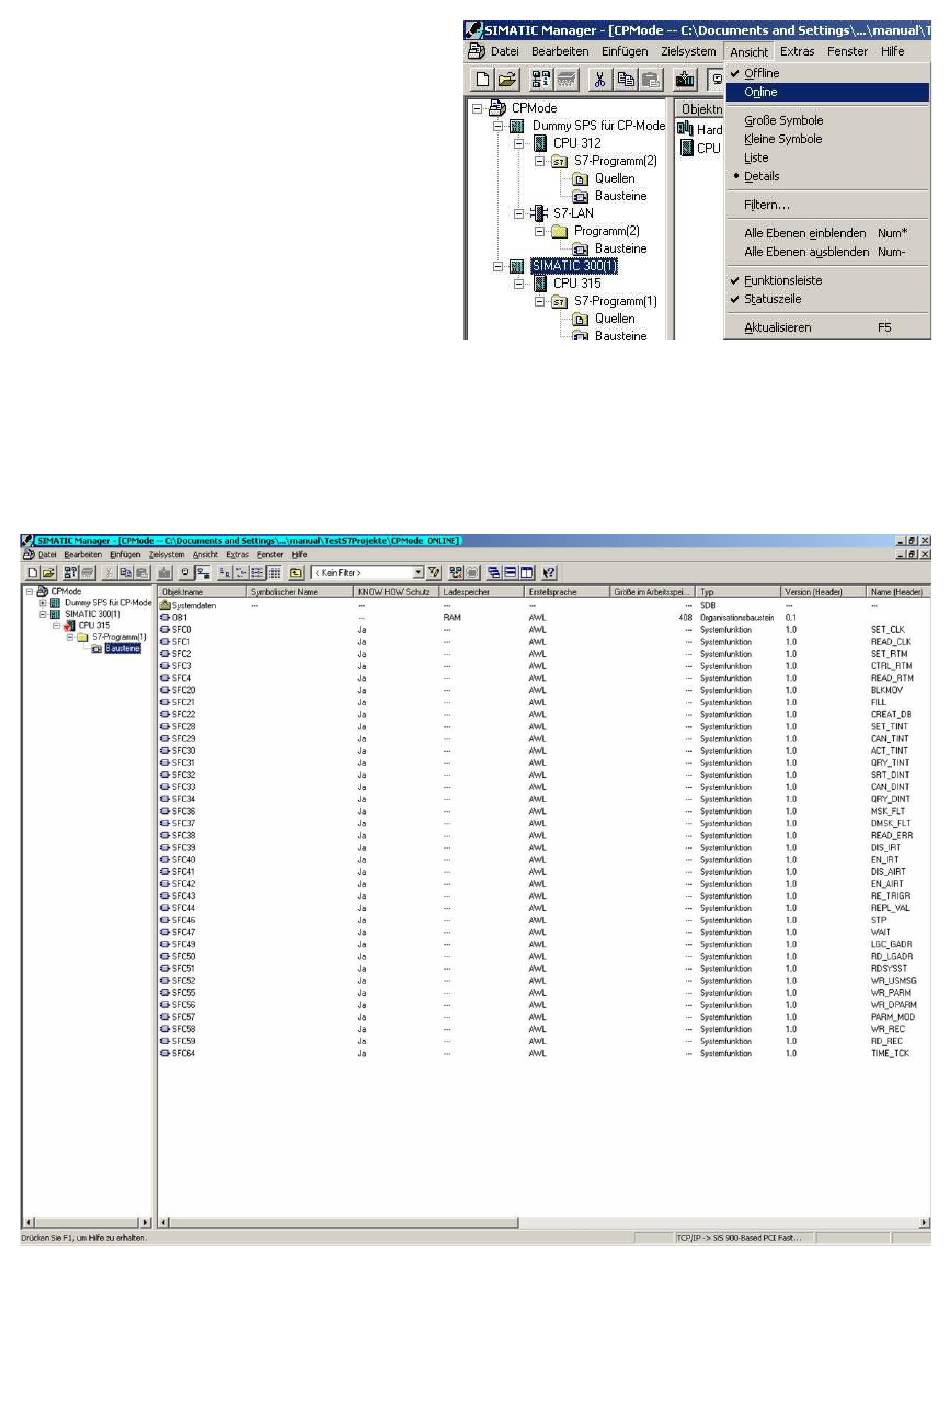Sort by the Objektname column header
This screenshot has width=950, height=1420.
tap(202, 592)
